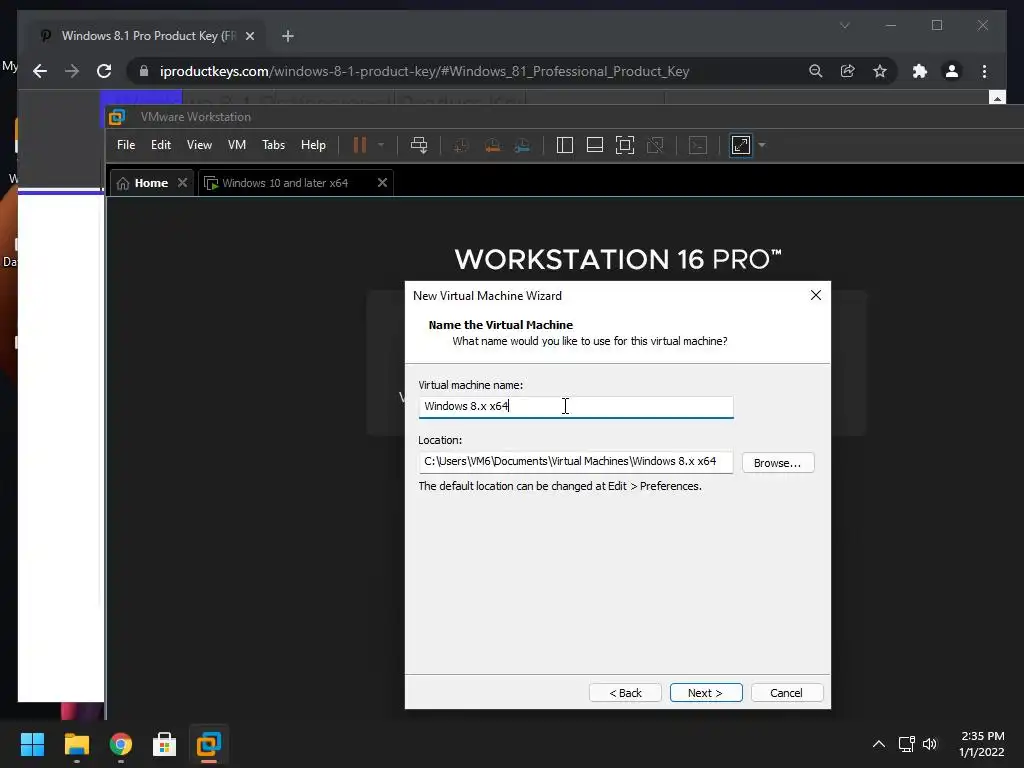Open Chrome's three-dot menu
The width and height of the screenshot is (1024, 768).
(x=984, y=71)
